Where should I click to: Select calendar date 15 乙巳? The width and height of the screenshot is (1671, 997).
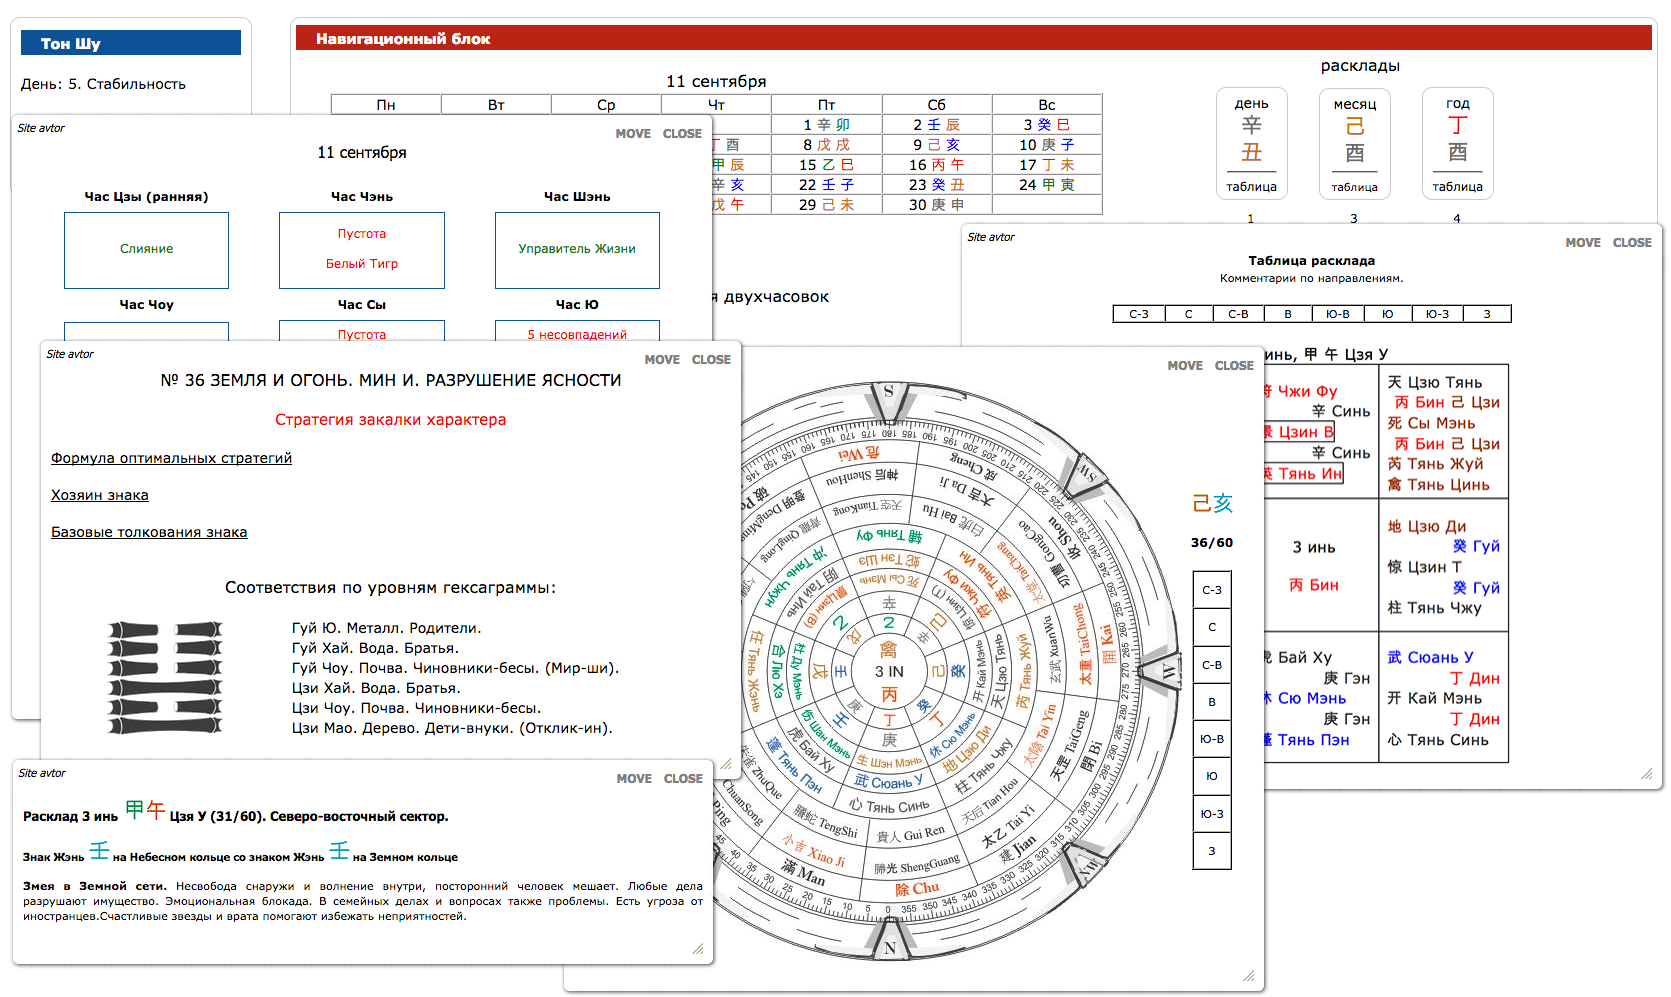tap(826, 165)
